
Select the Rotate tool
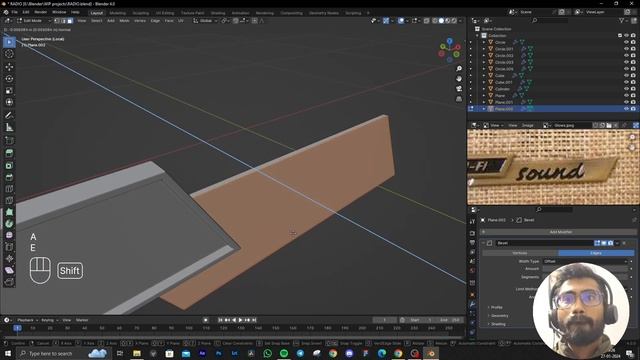(9, 78)
